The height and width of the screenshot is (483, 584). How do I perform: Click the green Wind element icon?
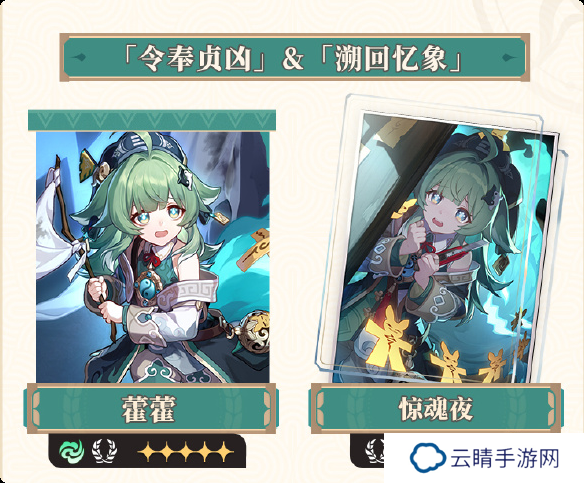[72, 451]
